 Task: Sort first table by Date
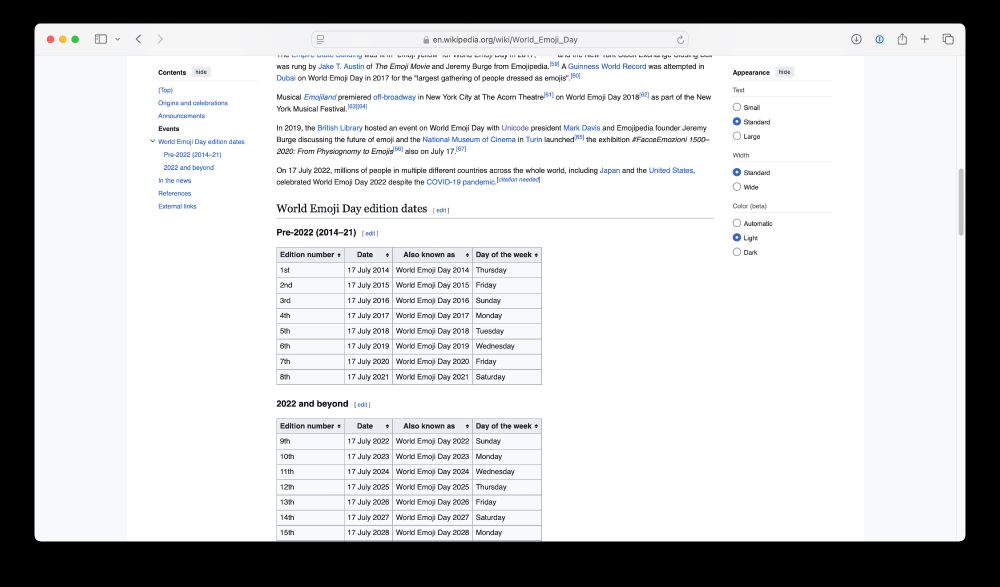[x=369, y=255]
